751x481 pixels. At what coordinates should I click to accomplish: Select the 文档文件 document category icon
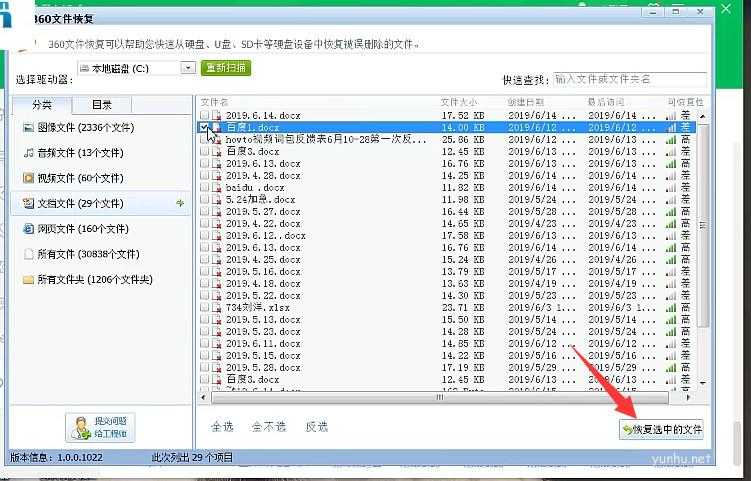point(28,204)
